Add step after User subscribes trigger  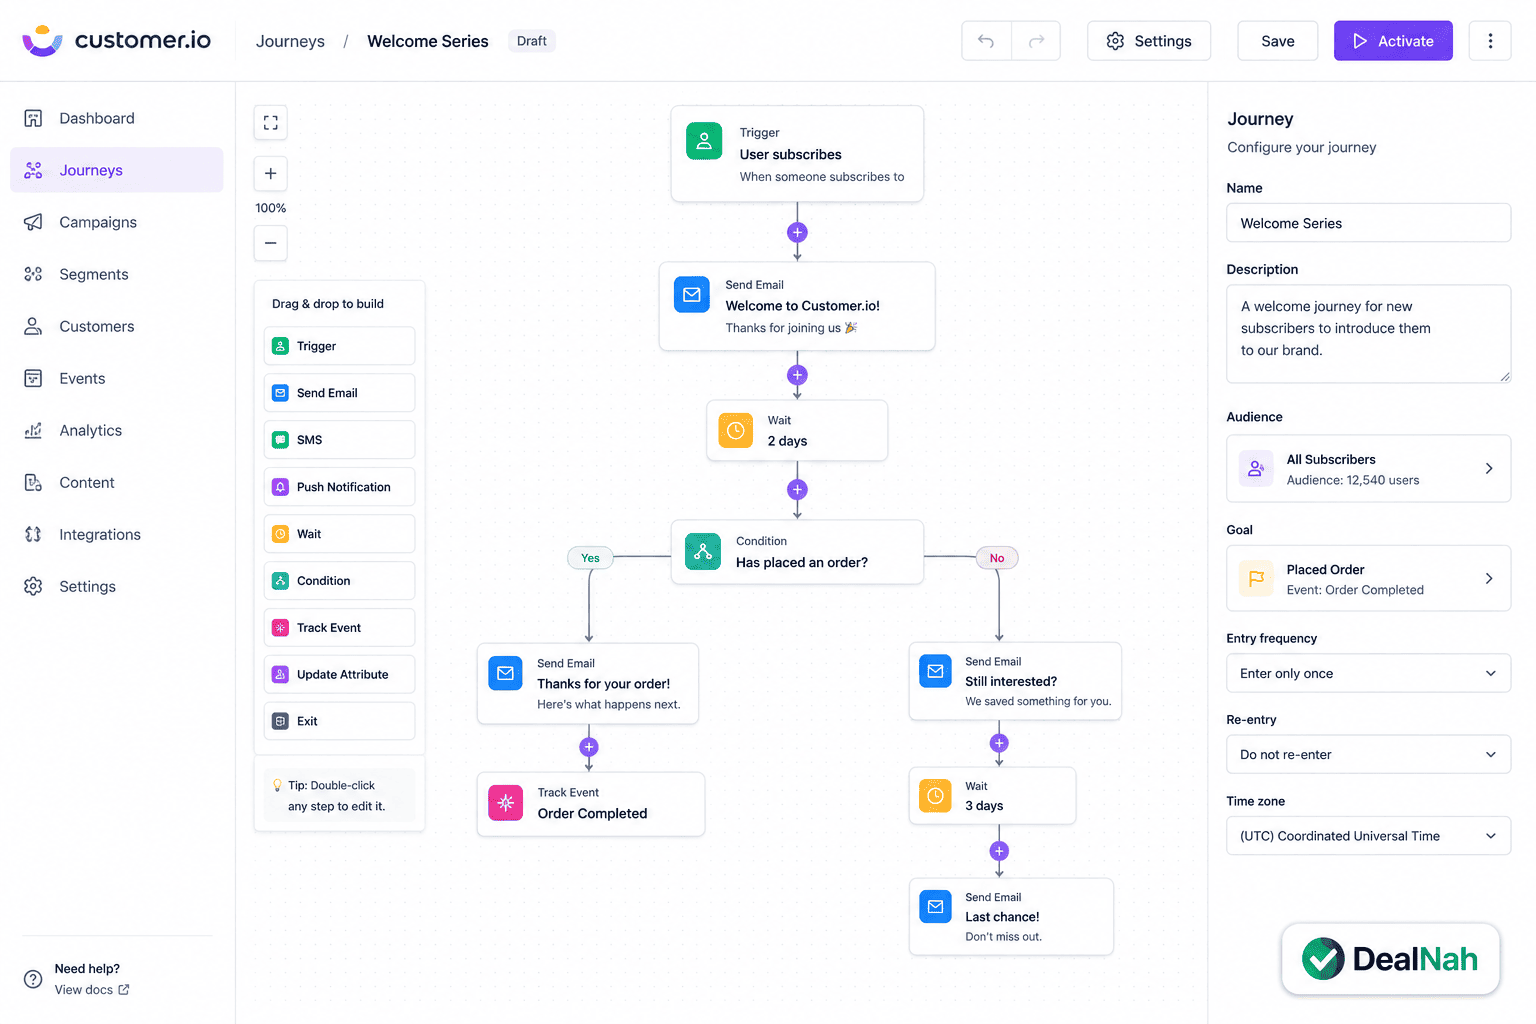pos(797,232)
